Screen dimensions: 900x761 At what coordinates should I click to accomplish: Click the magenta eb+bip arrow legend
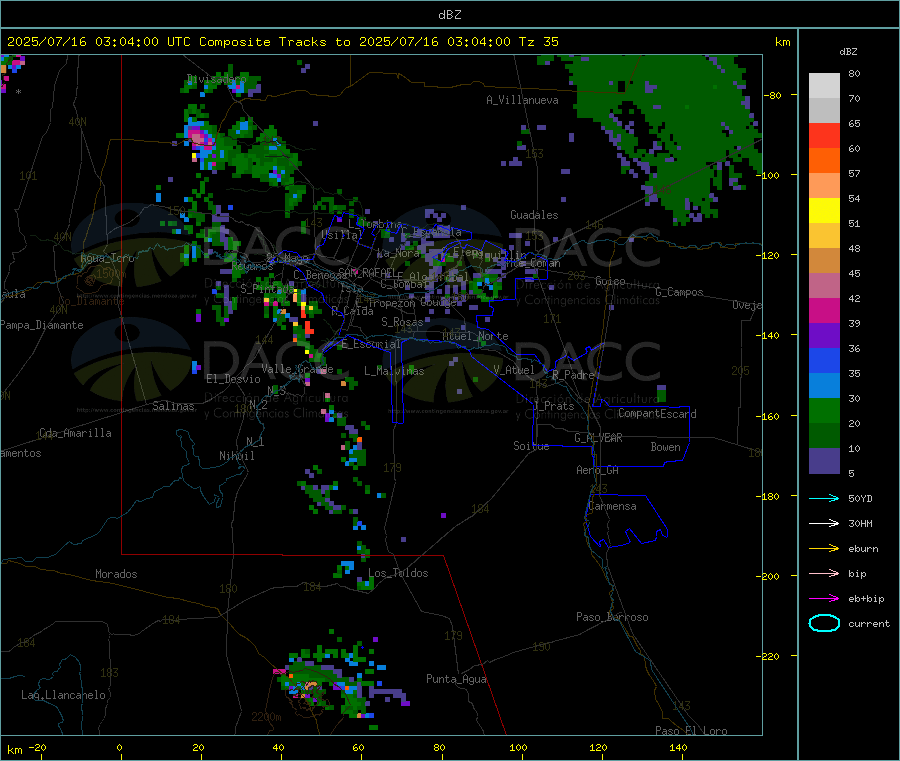point(824,598)
